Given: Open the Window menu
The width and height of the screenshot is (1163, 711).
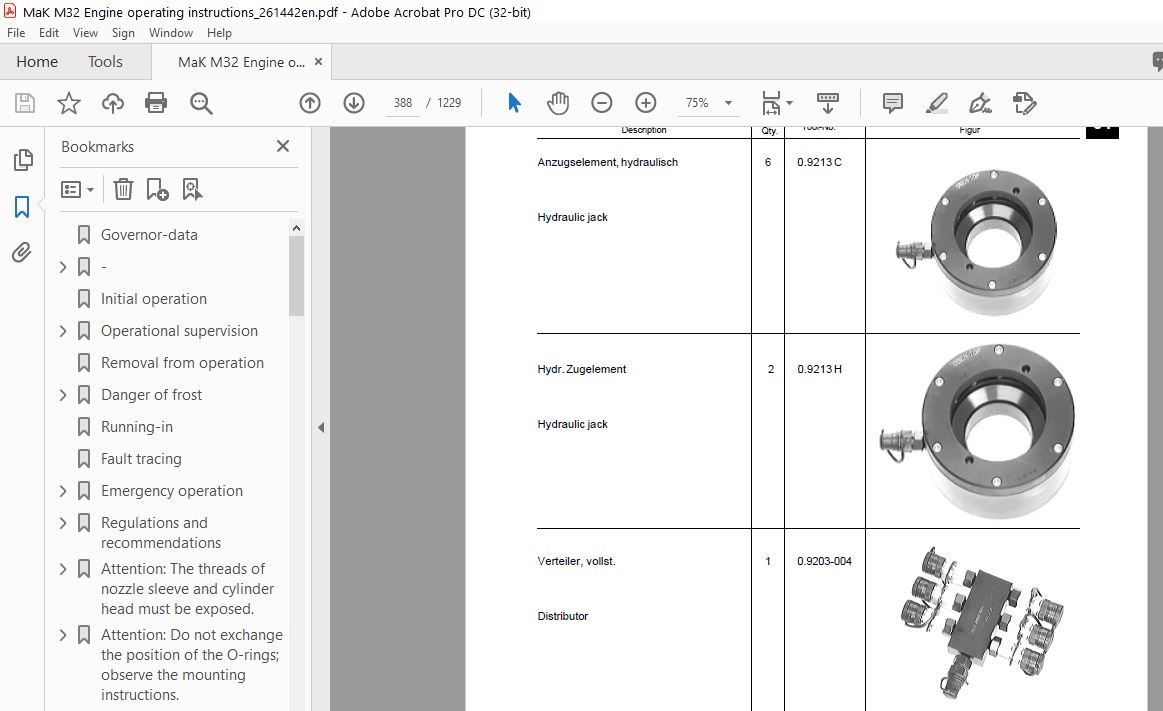Looking at the screenshot, I should click(x=171, y=33).
